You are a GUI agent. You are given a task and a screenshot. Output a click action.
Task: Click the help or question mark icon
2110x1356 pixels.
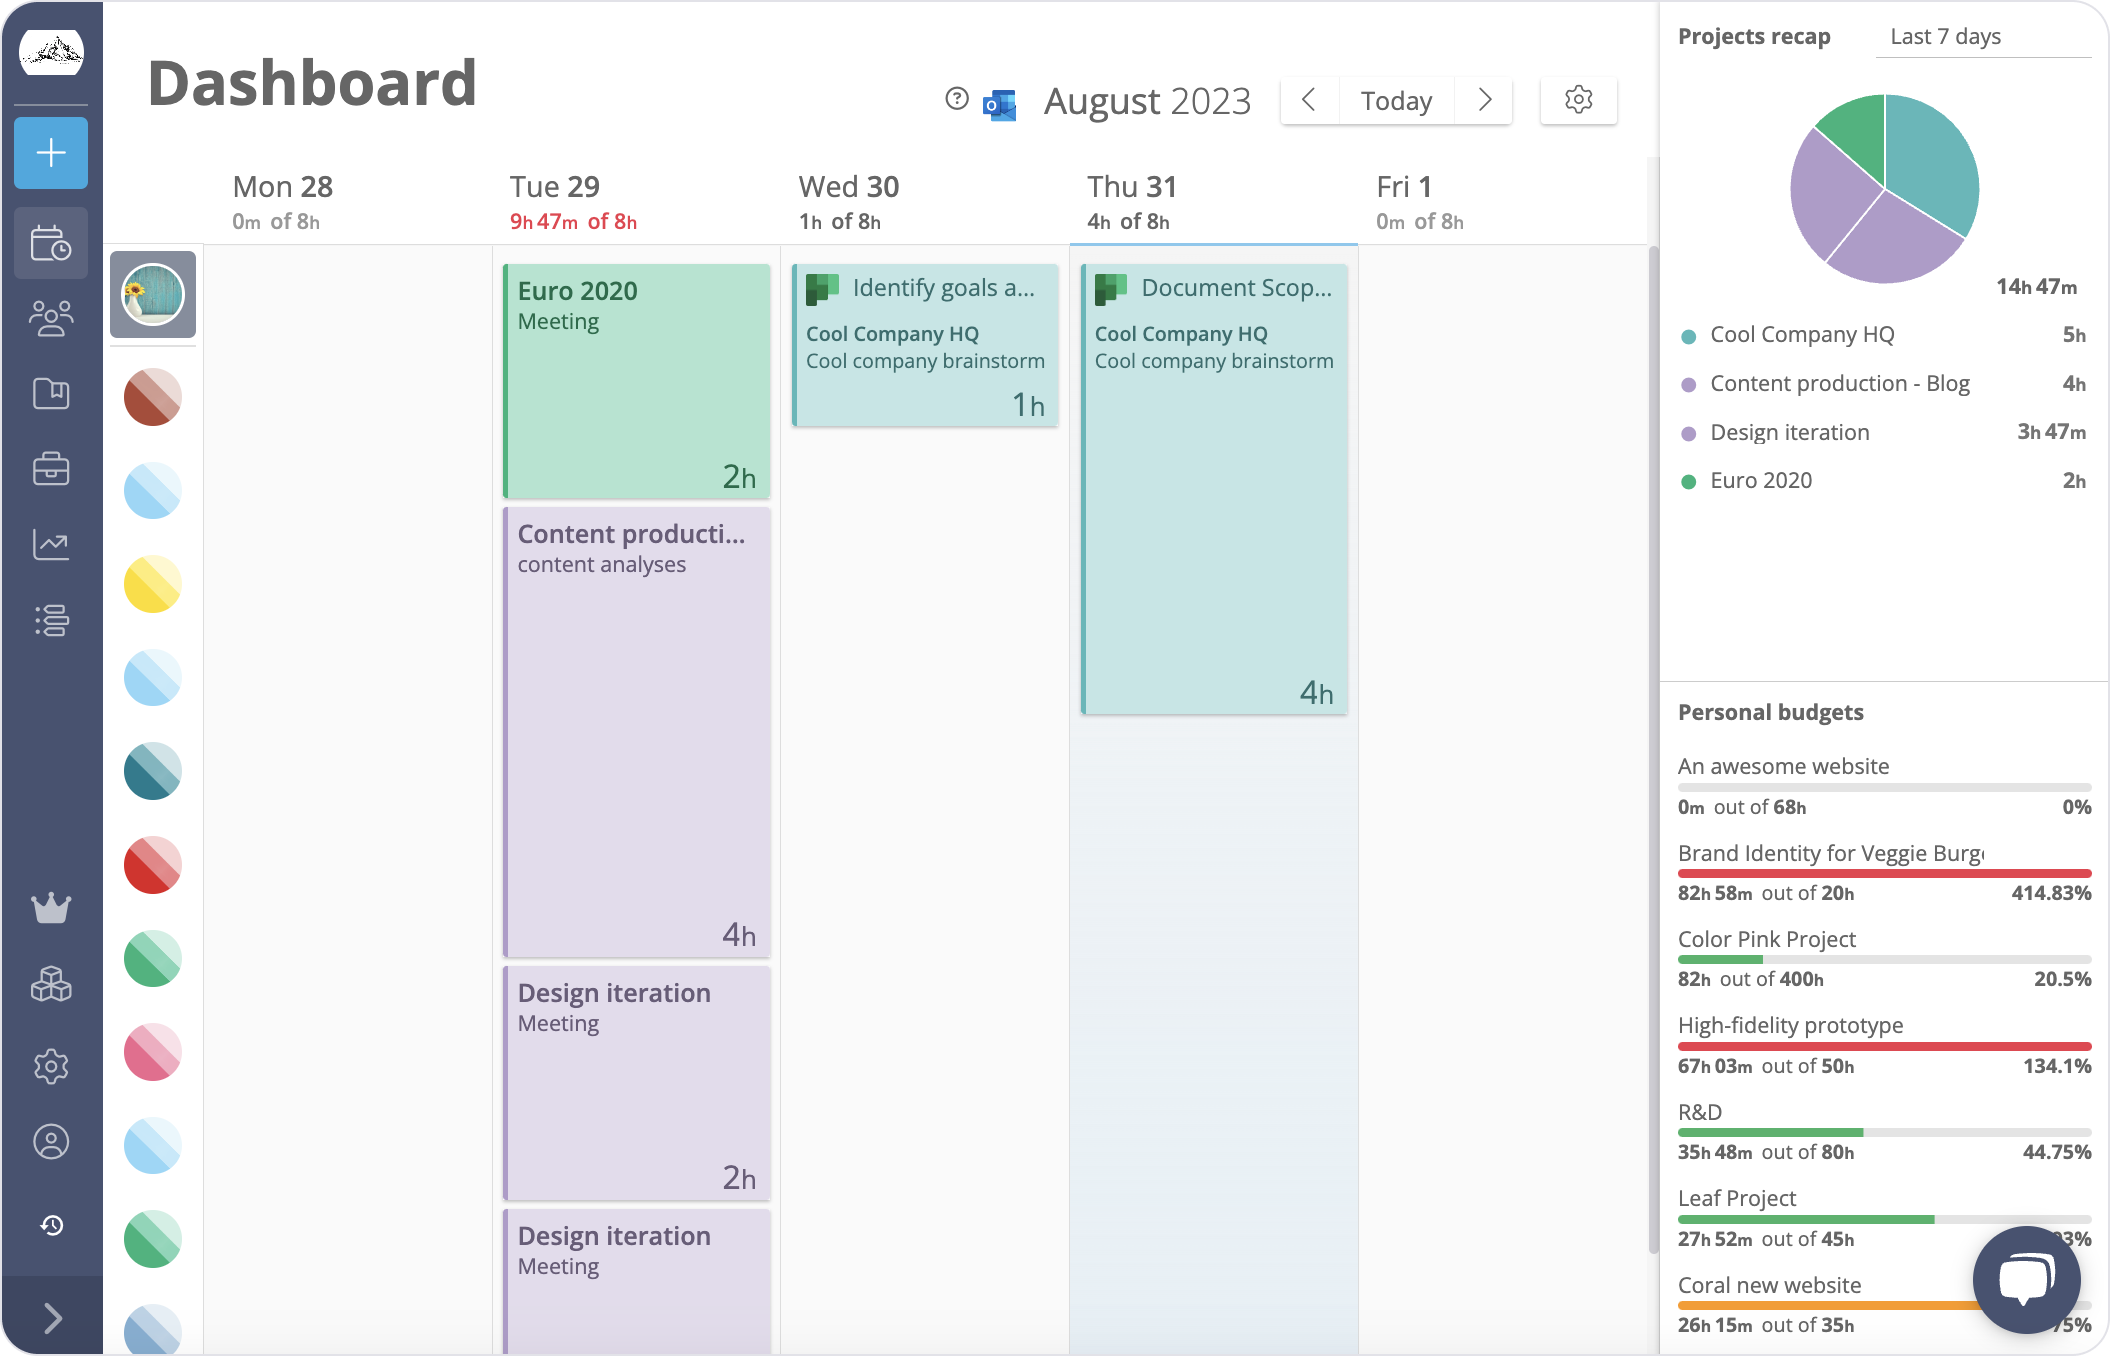(955, 100)
